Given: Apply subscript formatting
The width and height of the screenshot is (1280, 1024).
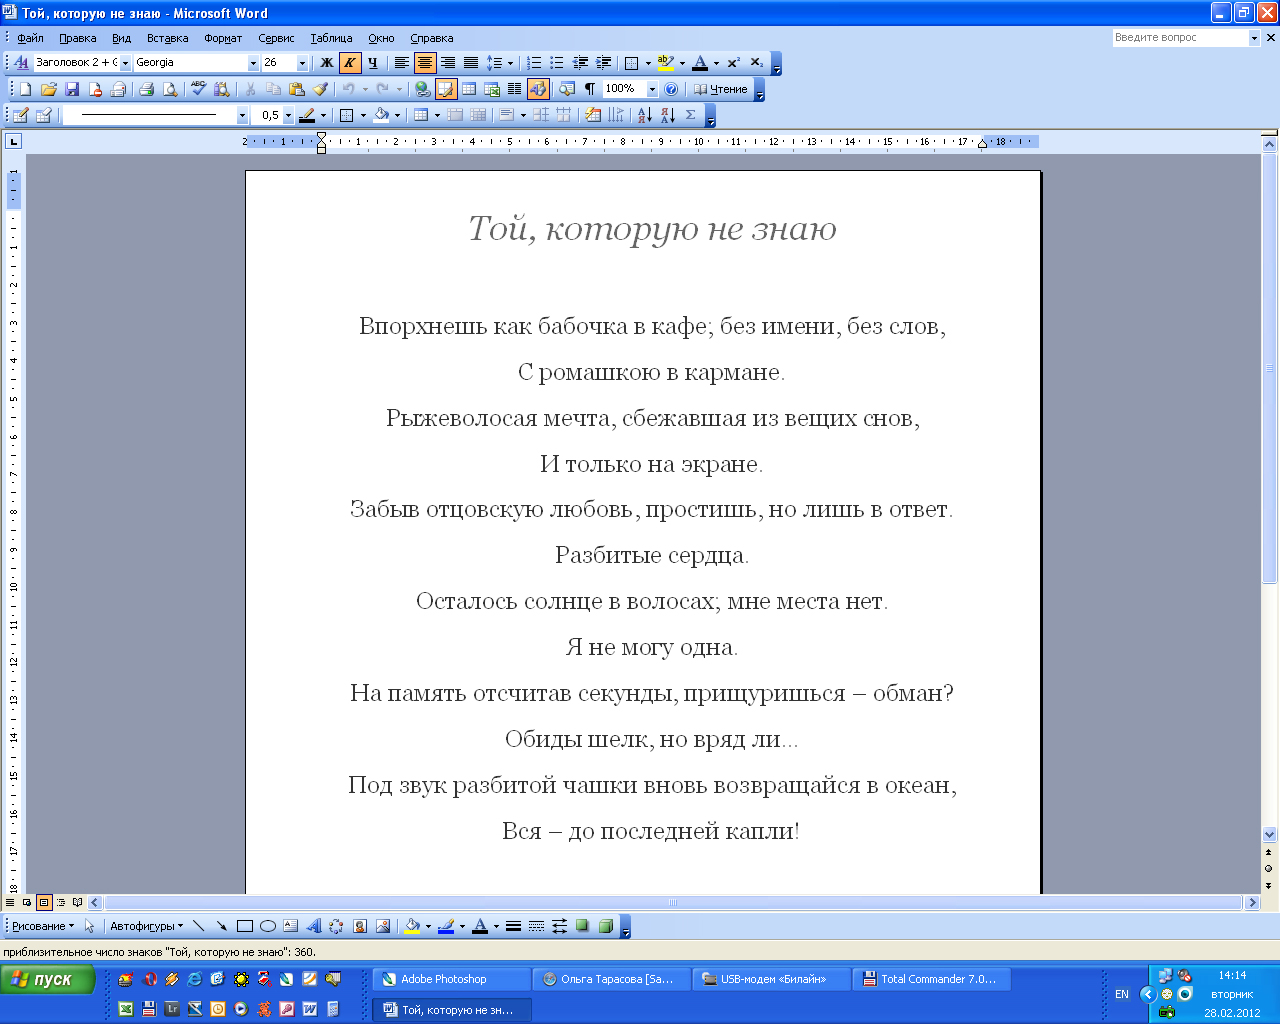Looking at the screenshot, I should 756,63.
